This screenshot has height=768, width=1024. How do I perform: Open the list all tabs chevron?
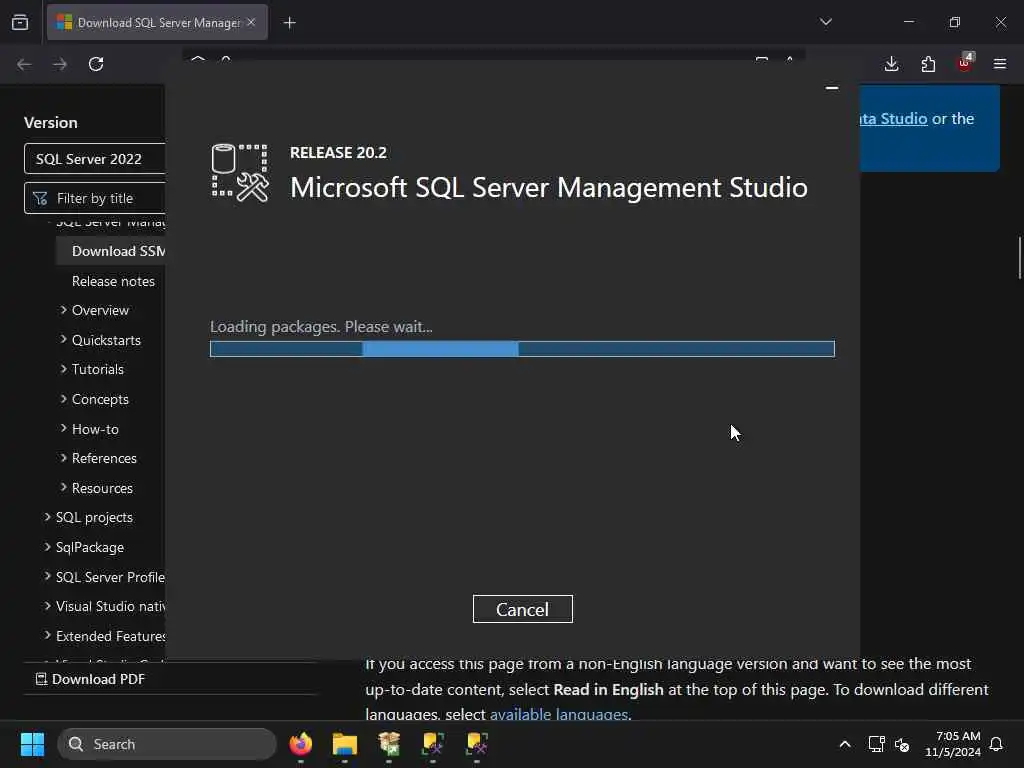point(825,22)
